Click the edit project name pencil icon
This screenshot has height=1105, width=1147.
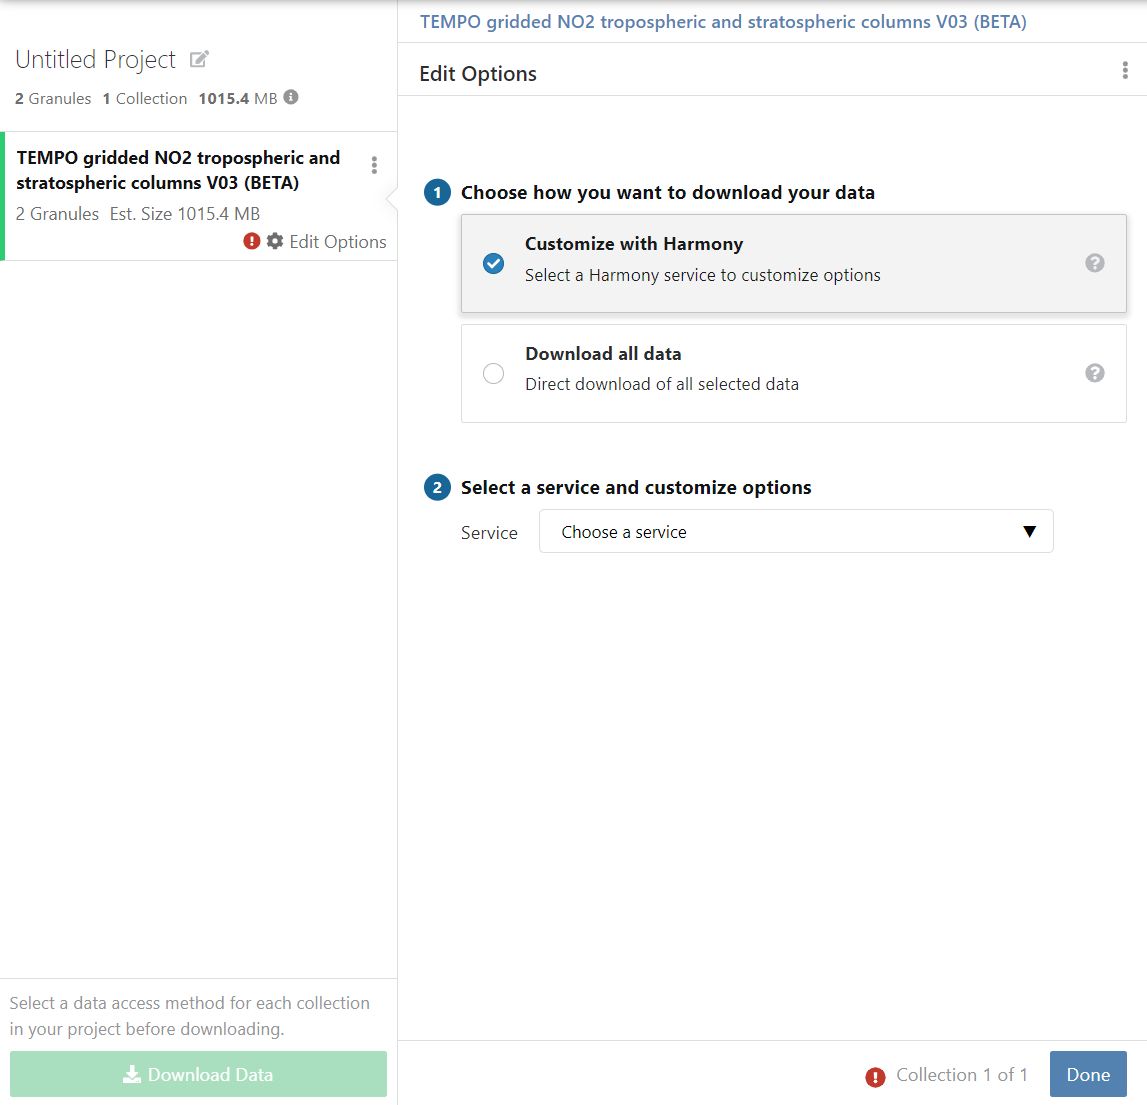point(199,60)
